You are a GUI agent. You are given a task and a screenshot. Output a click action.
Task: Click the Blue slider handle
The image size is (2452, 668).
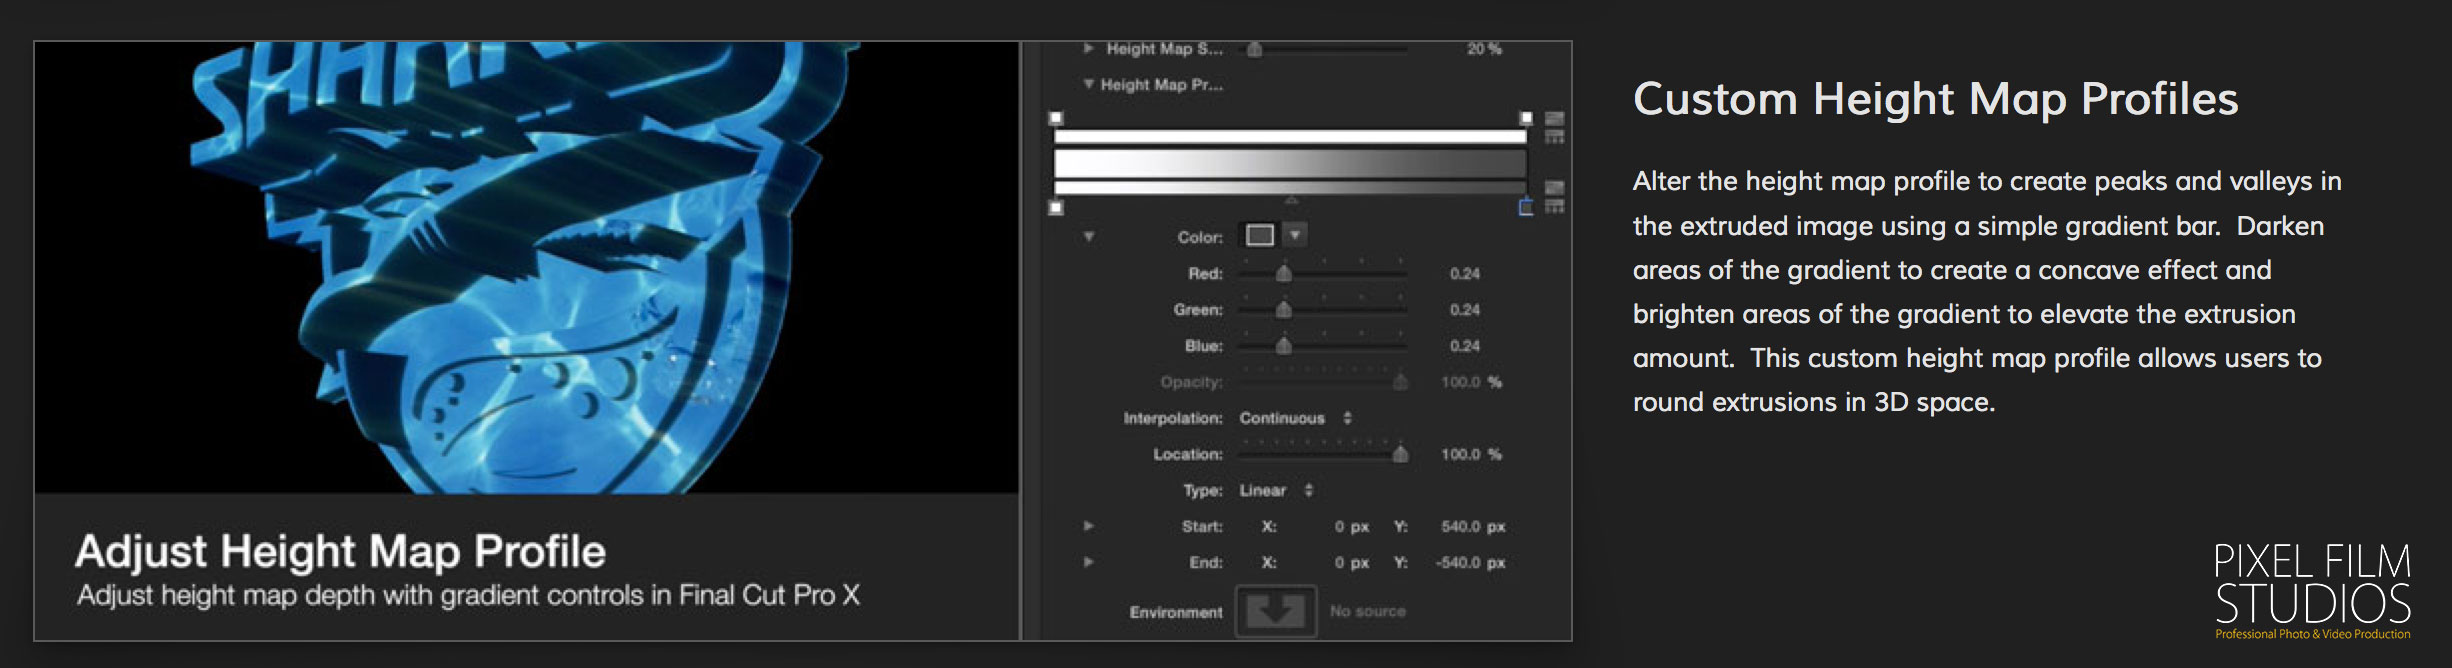pyautogui.click(x=1283, y=346)
